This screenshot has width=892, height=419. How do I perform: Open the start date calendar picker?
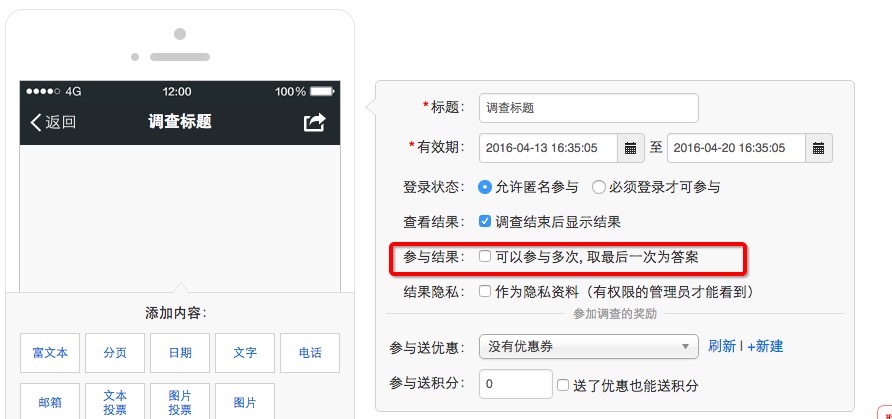(631, 148)
